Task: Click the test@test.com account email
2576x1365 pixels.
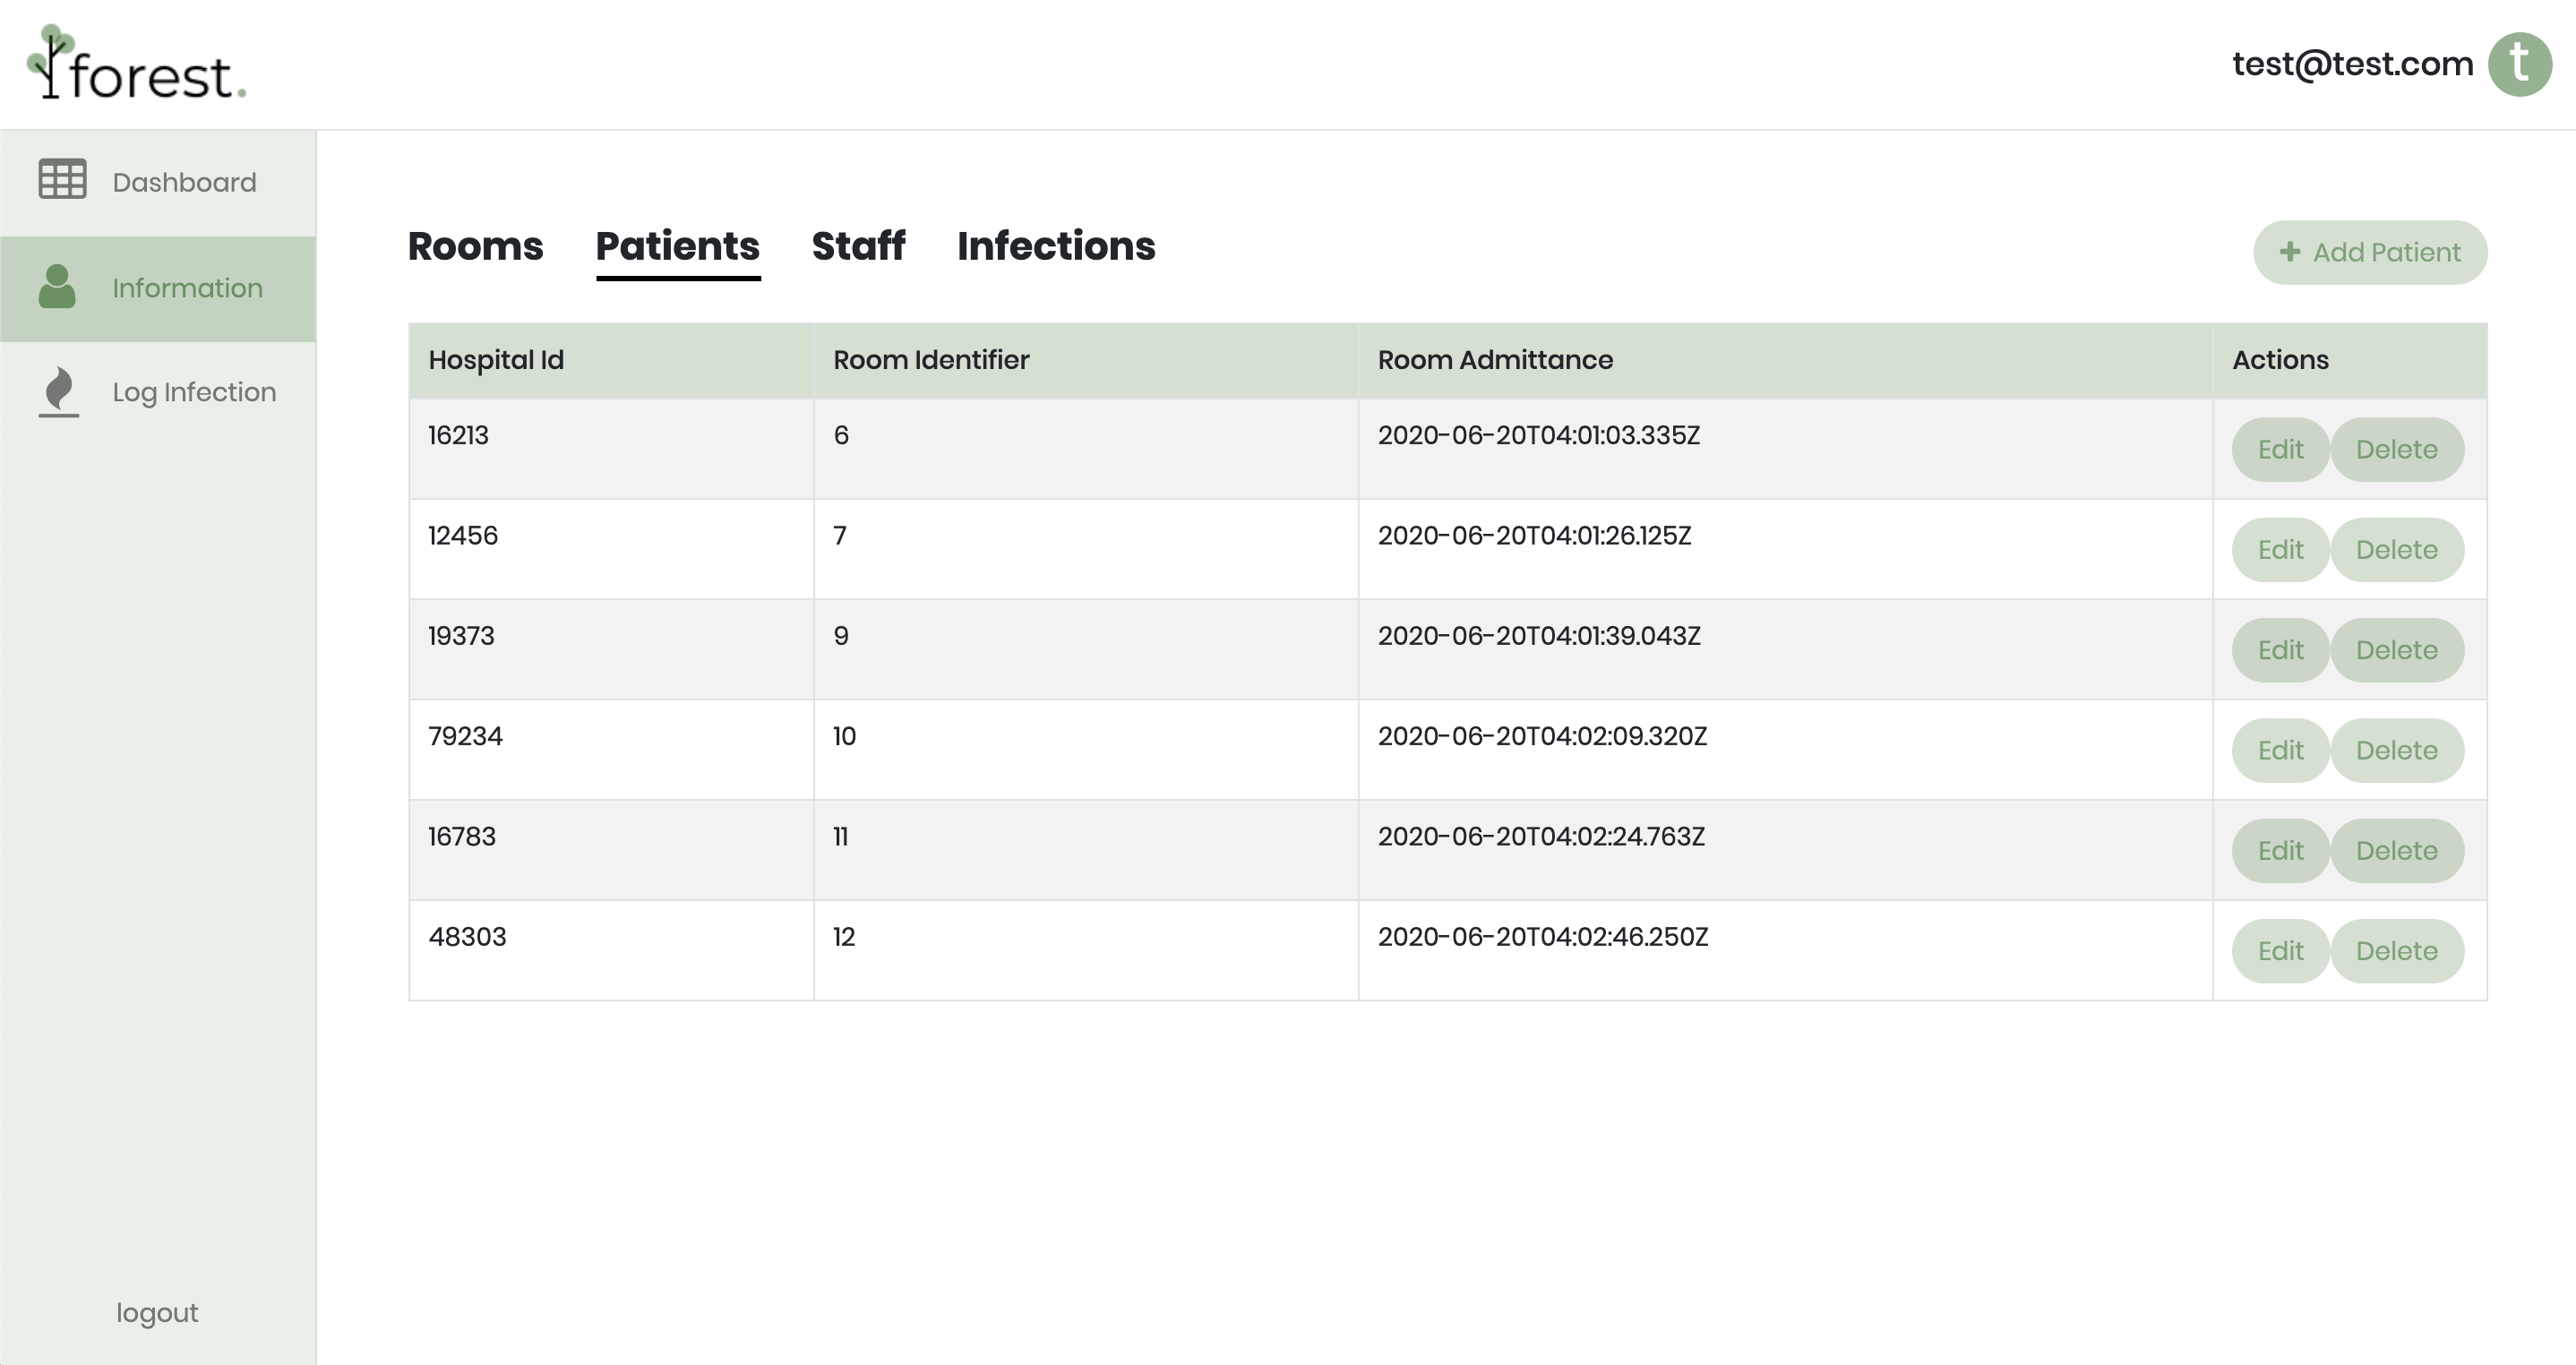Action: [2352, 64]
